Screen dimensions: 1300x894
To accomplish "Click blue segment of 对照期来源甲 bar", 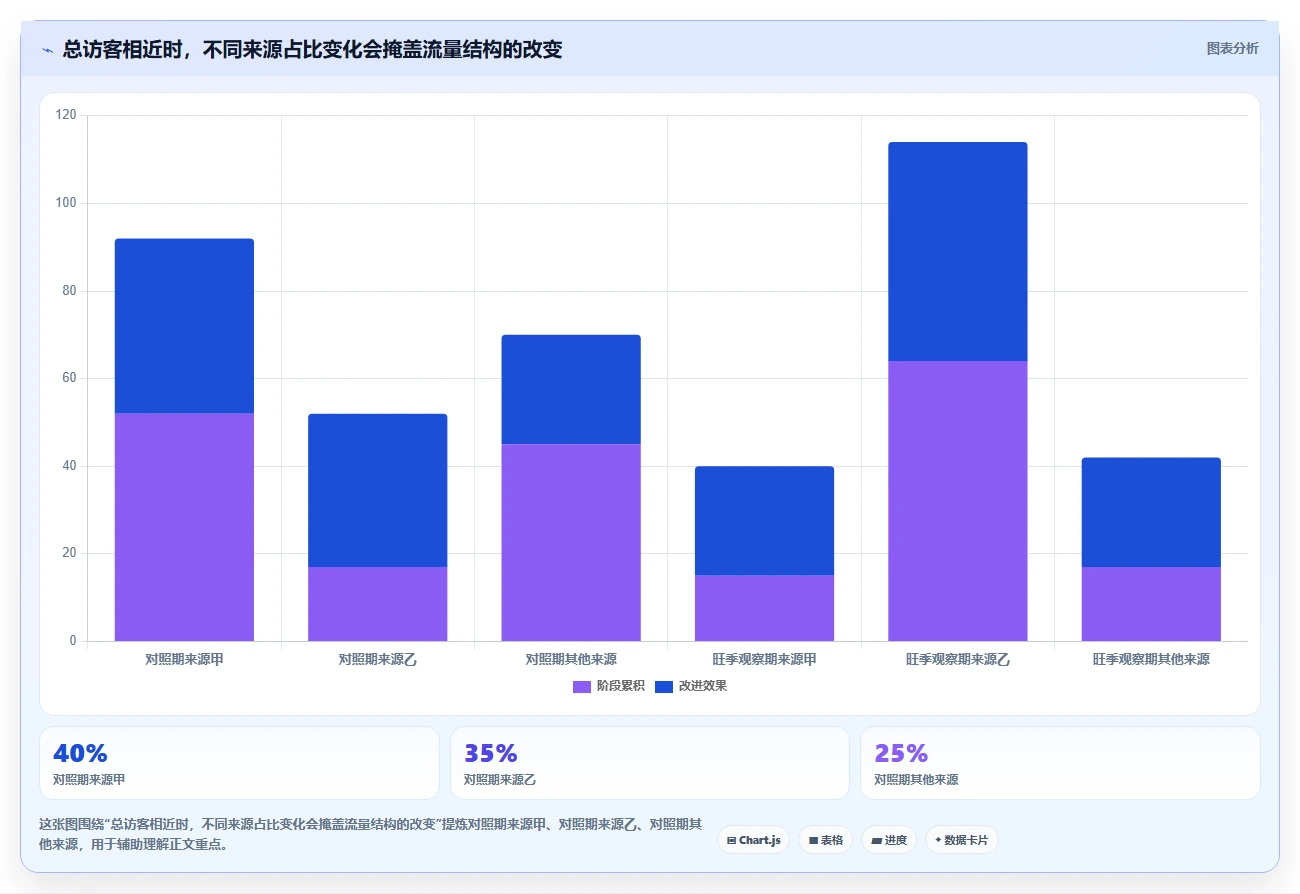I will click(184, 326).
